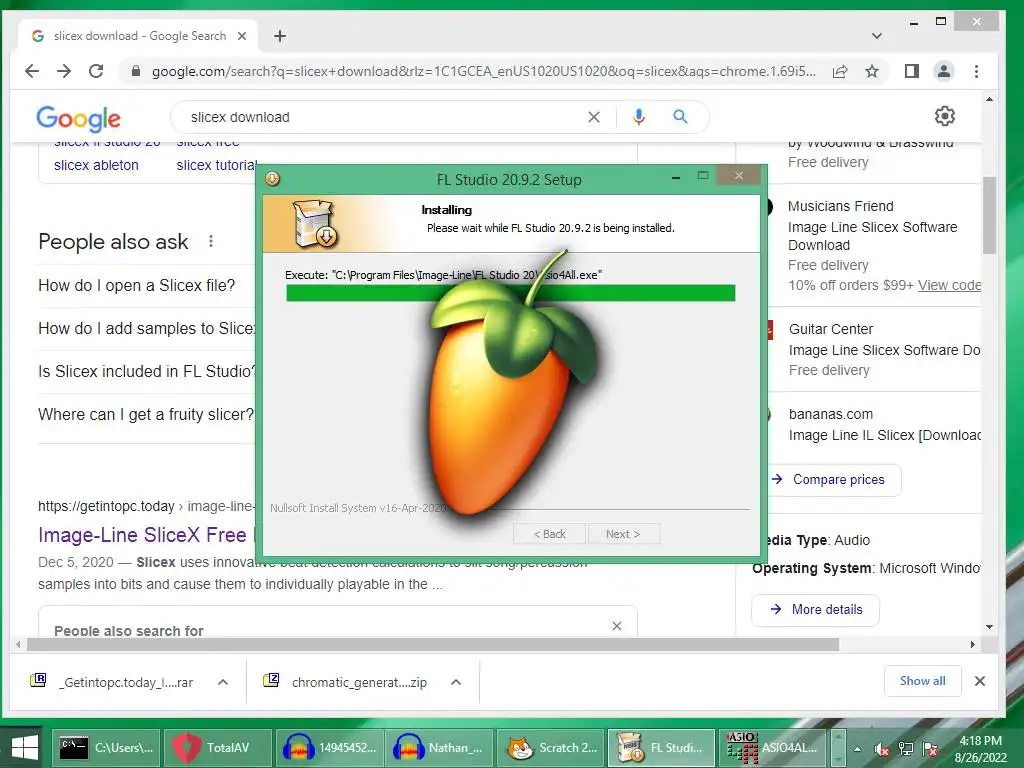Open Google quick settings gear
Image resolution: width=1024 pixels, height=768 pixels.
(944, 116)
